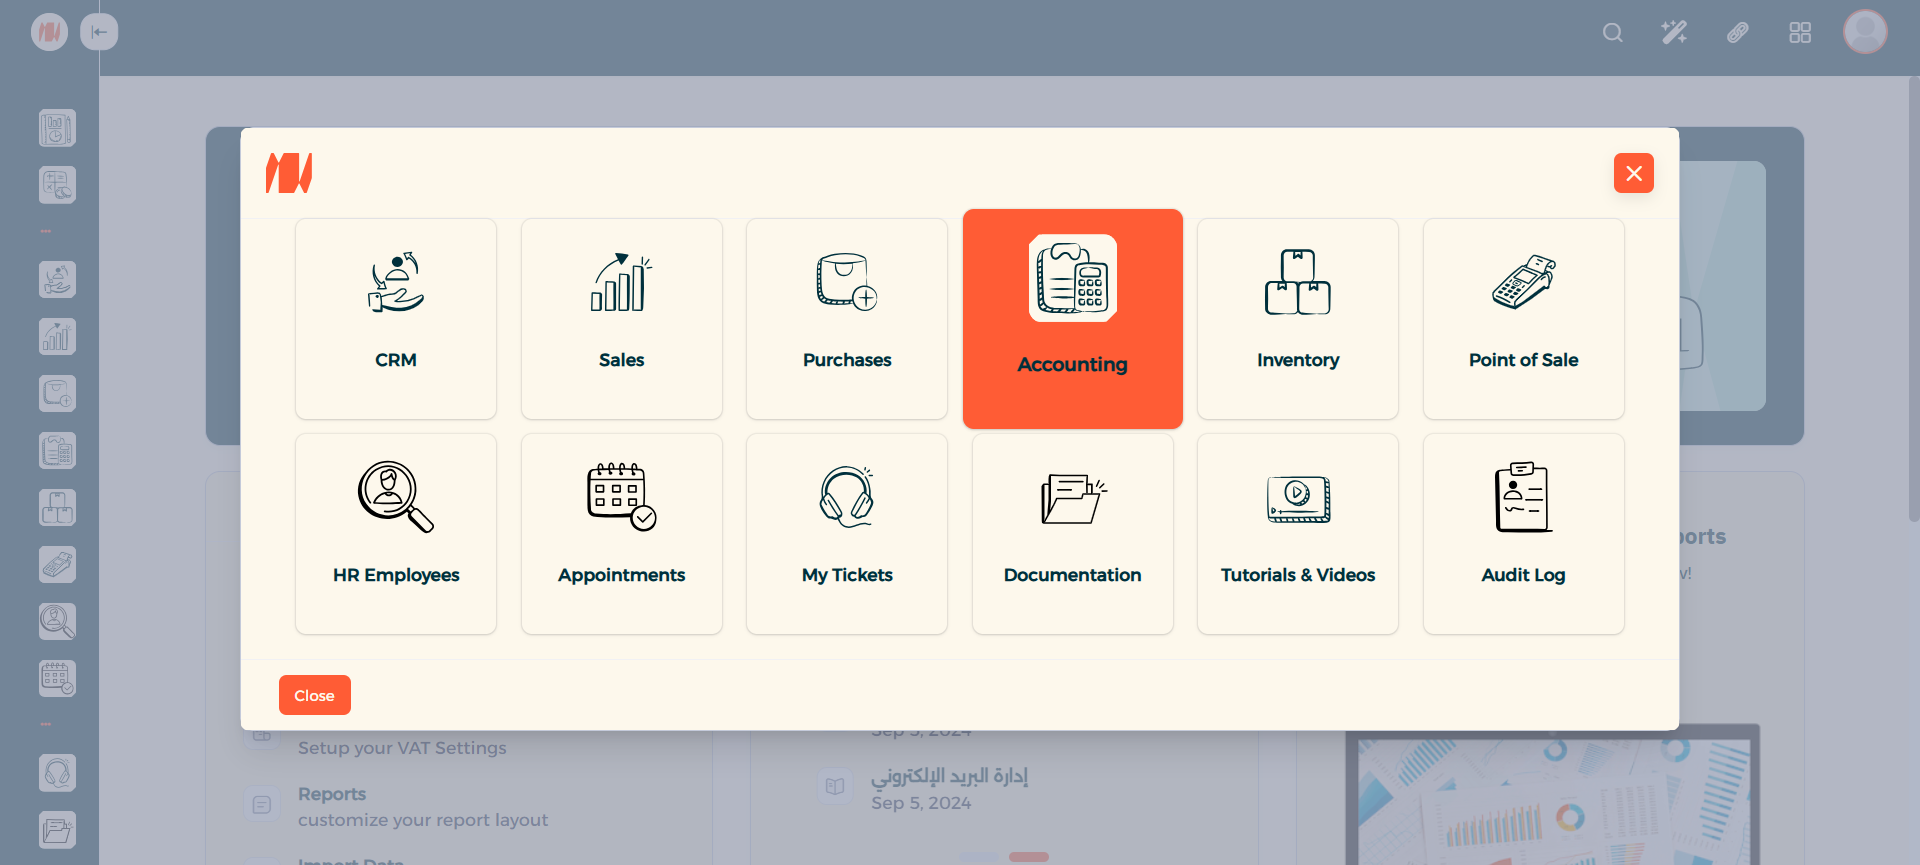Open the Inventory module tile
Image resolution: width=1920 pixels, height=865 pixels.
(1297, 318)
